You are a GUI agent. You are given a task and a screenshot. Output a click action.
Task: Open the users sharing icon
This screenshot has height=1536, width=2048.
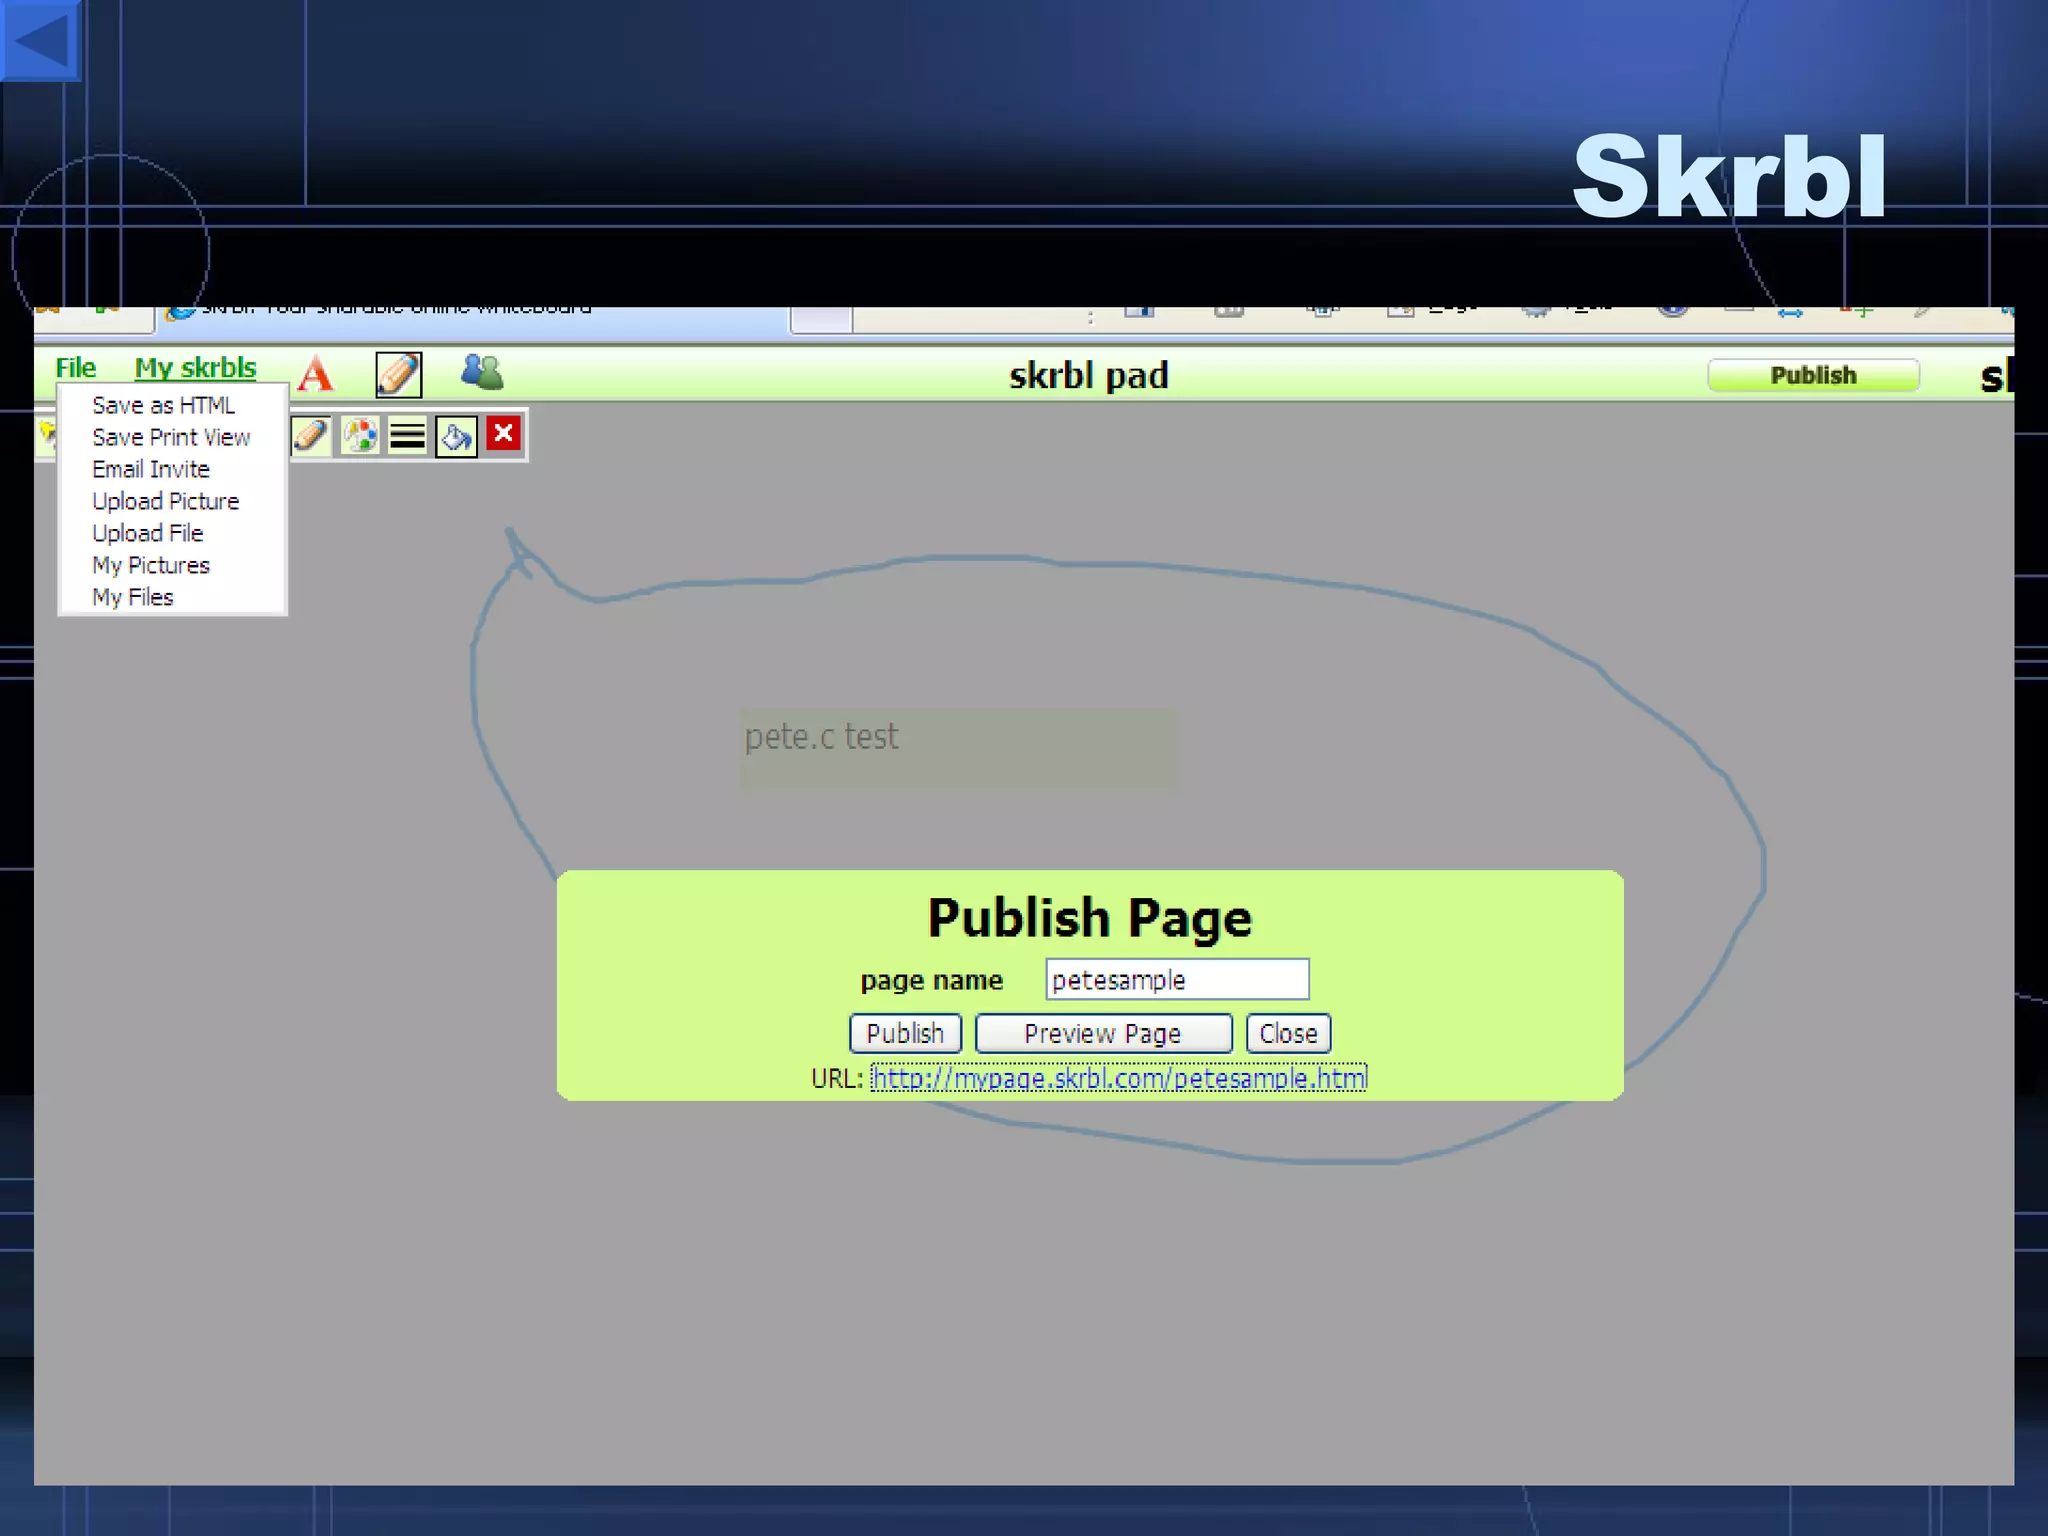point(482,373)
